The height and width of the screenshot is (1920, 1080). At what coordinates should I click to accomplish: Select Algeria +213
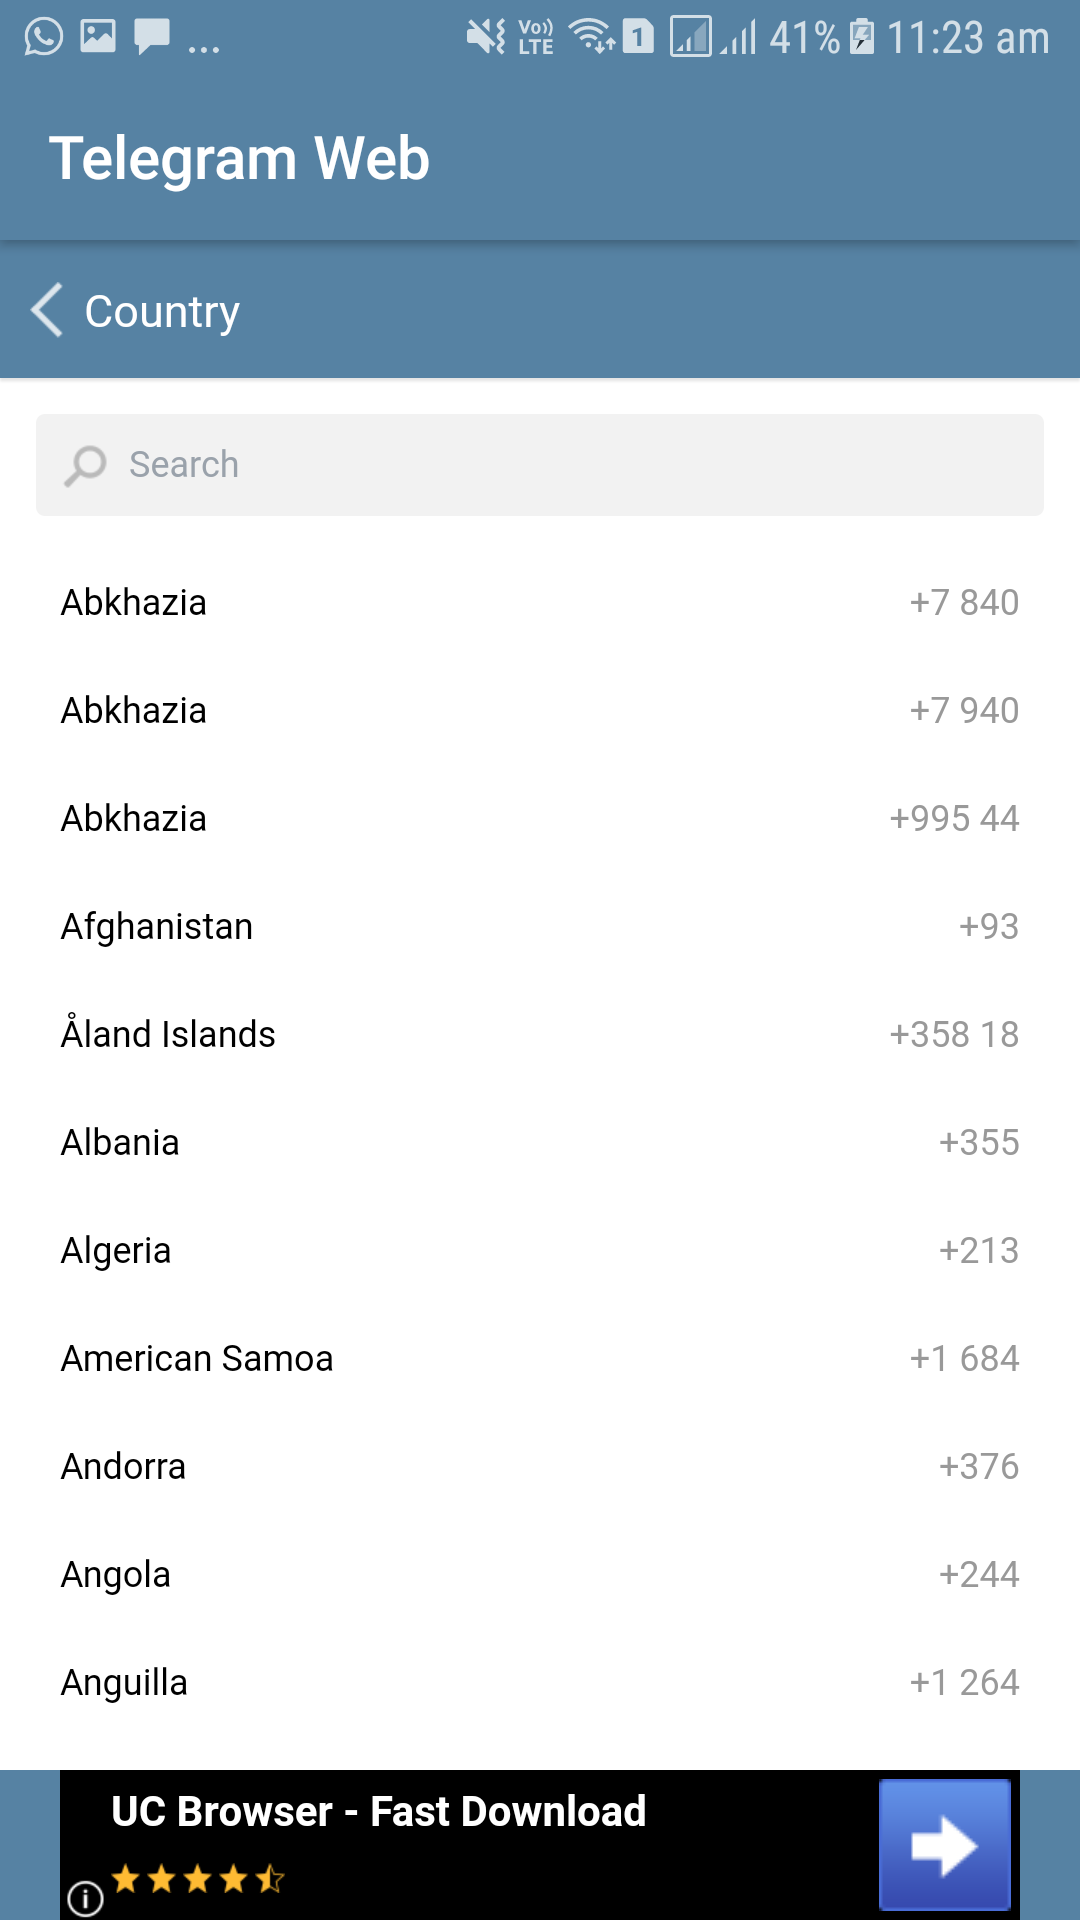click(x=540, y=1251)
